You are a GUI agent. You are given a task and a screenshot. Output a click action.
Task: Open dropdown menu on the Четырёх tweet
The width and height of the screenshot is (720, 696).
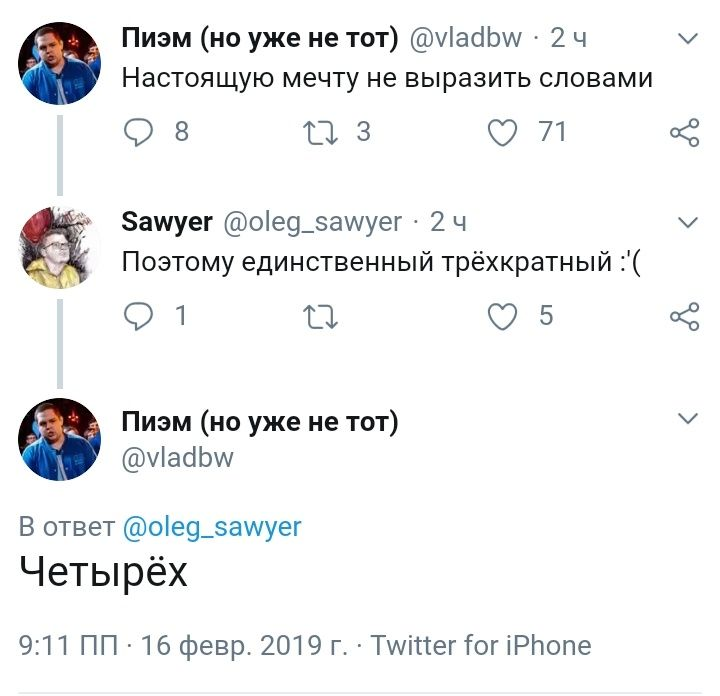(688, 419)
